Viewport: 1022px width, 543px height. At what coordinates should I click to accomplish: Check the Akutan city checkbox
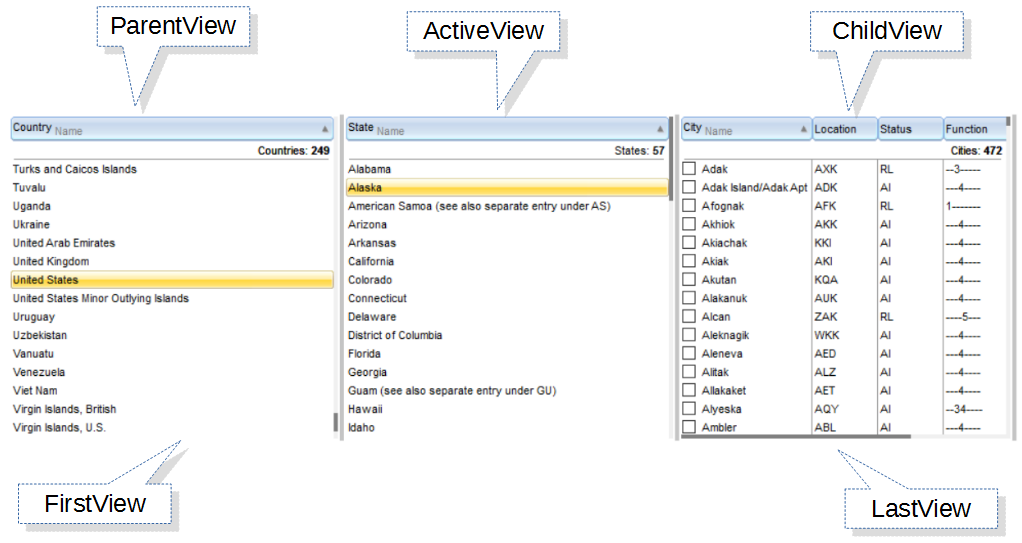tap(689, 280)
